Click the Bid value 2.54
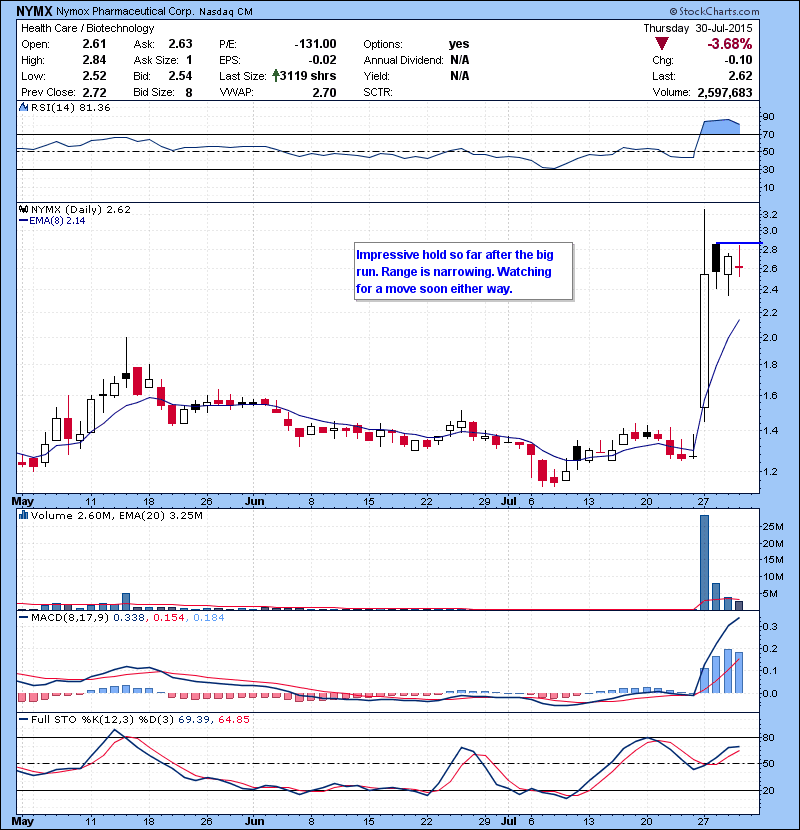 [x=181, y=76]
